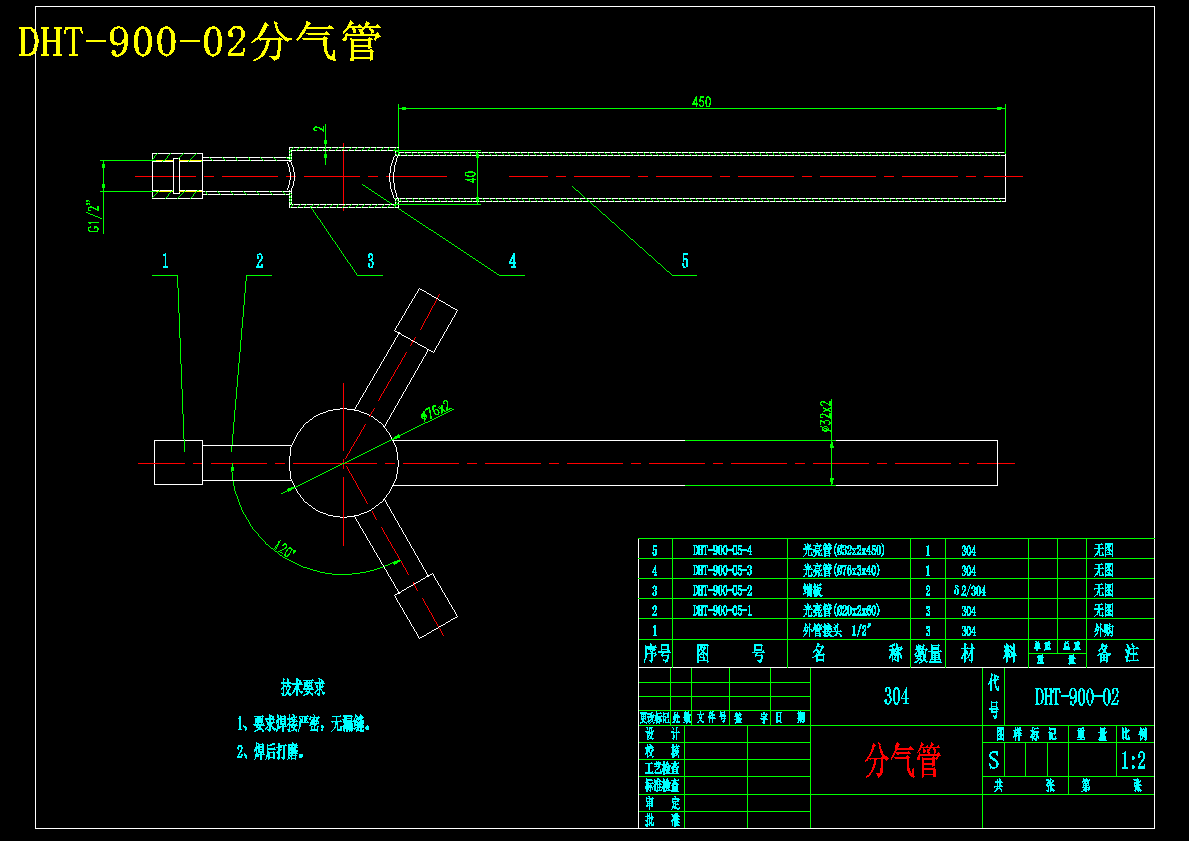The height and width of the screenshot is (841, 1189).
Task: Click part number DHT-900-05-4 in the parts list
Action: coord(723,550)
